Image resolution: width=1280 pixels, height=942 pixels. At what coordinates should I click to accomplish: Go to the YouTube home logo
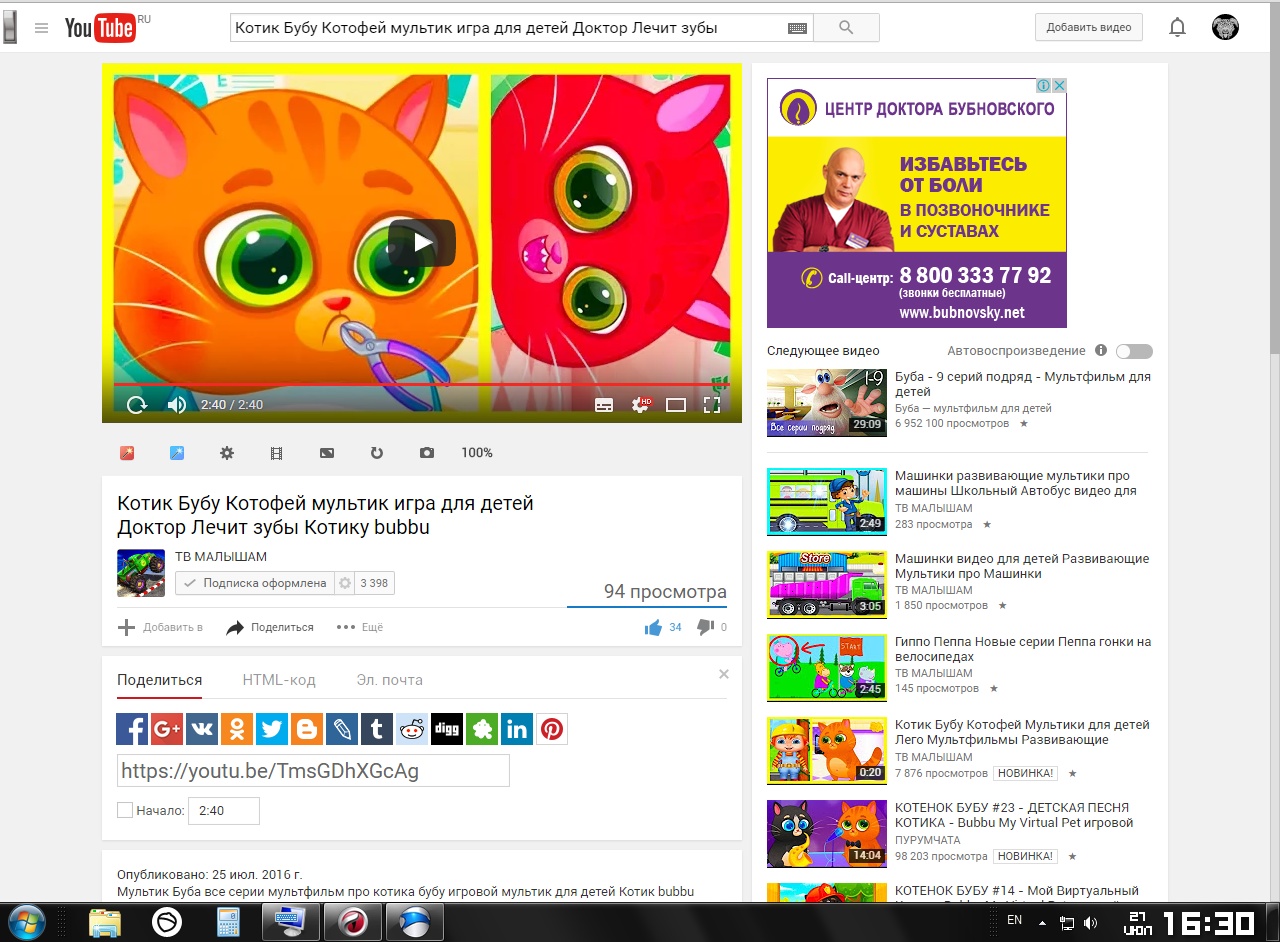point(100,28)
